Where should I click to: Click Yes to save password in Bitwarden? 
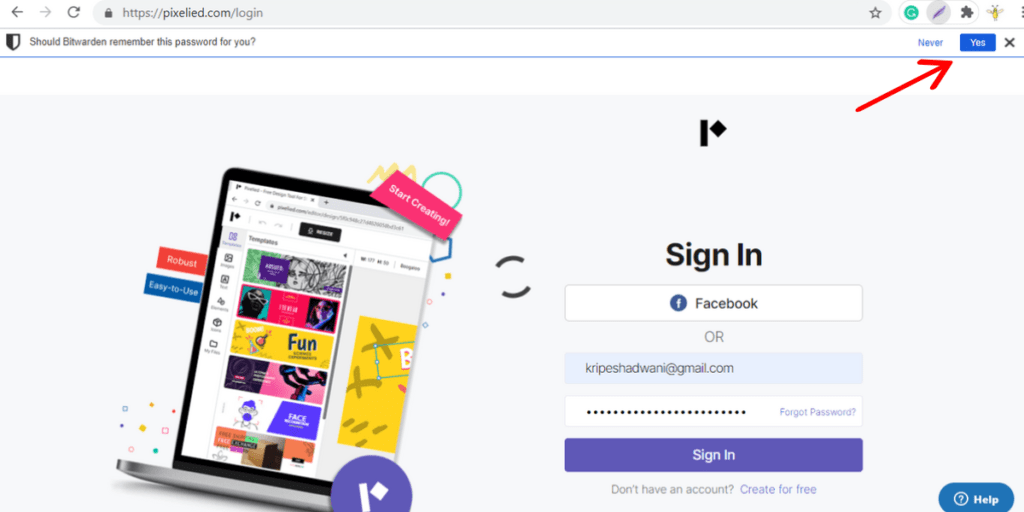pos(977,42)
